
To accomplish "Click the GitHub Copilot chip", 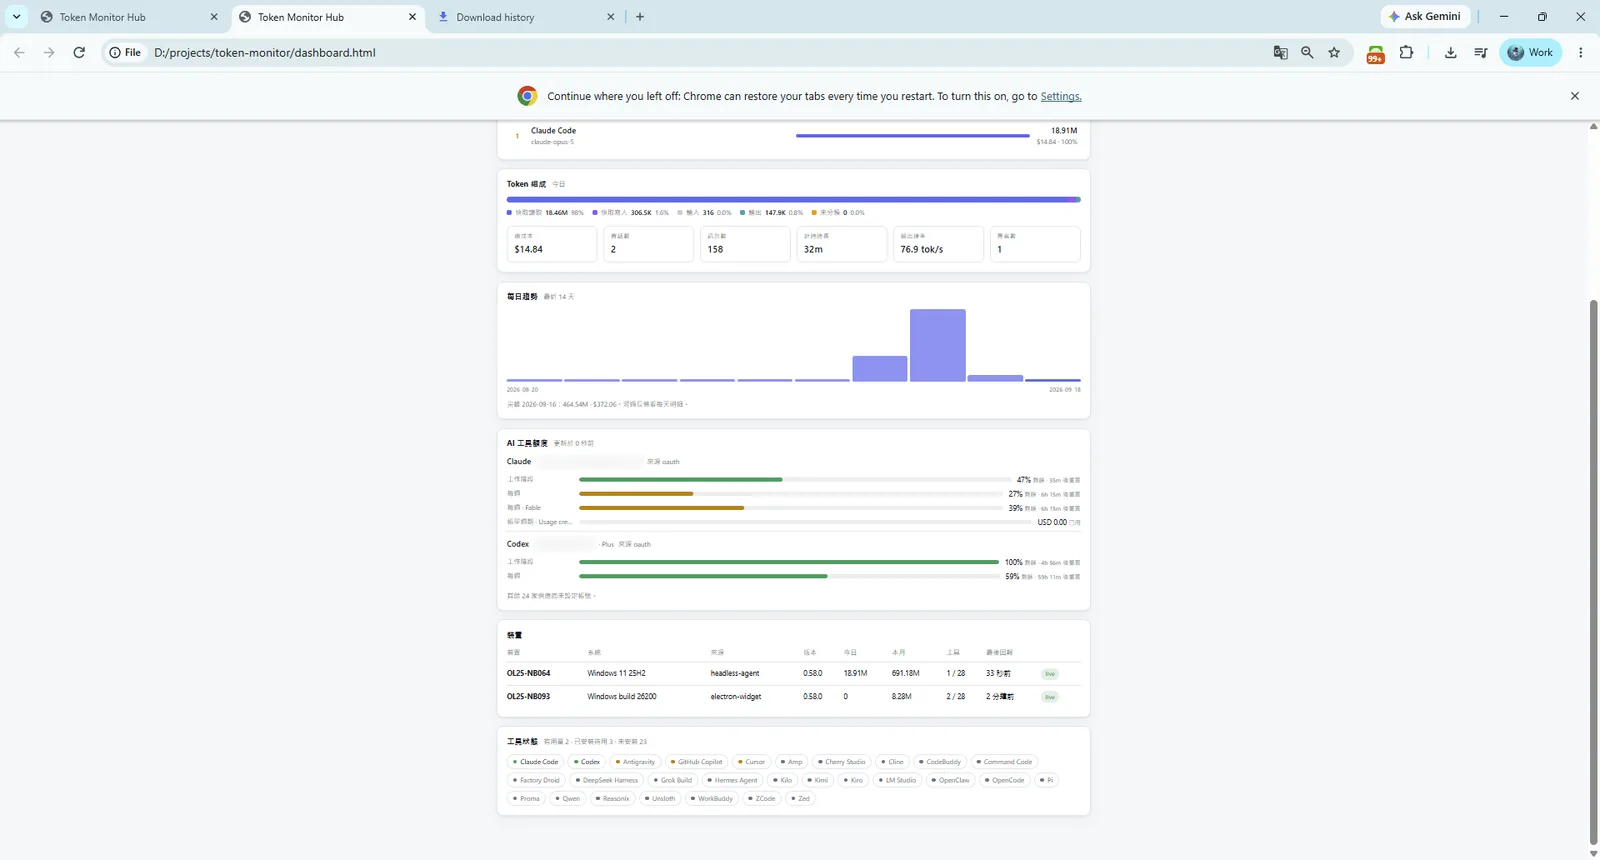I will point(697,762).
